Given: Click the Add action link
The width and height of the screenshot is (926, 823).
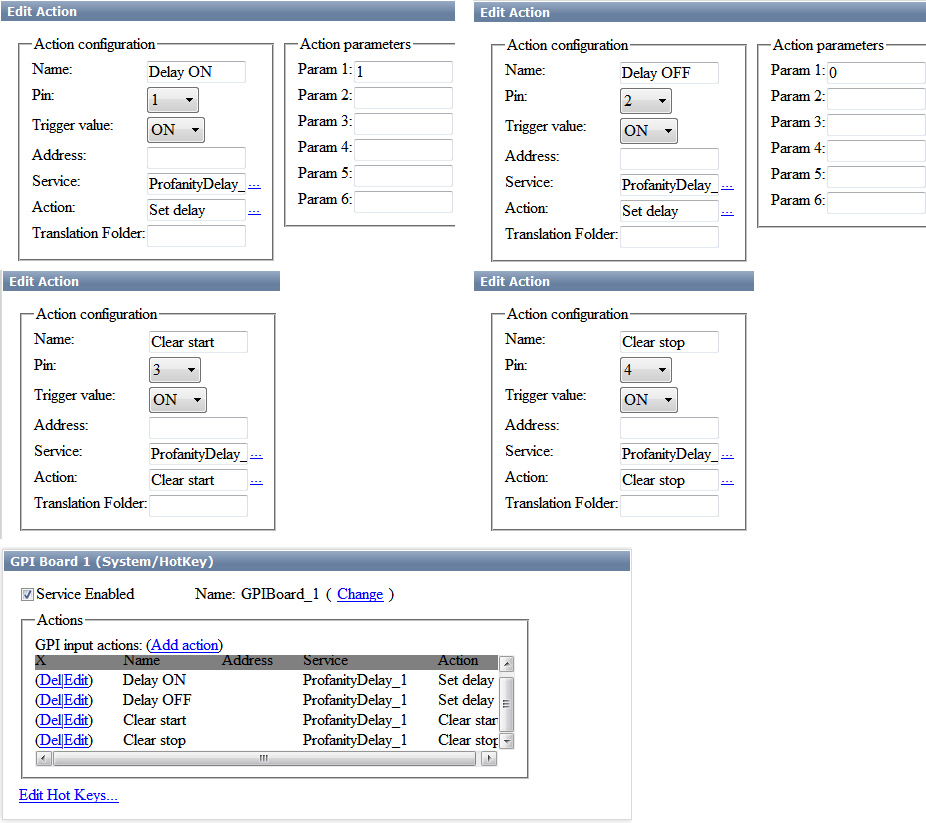Looking at the screenshot, I should [x=185, y=645].
